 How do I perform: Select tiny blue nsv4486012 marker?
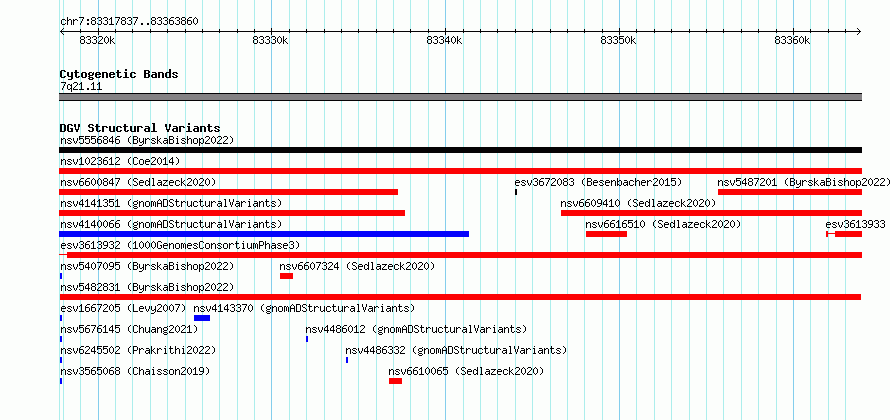307,339
